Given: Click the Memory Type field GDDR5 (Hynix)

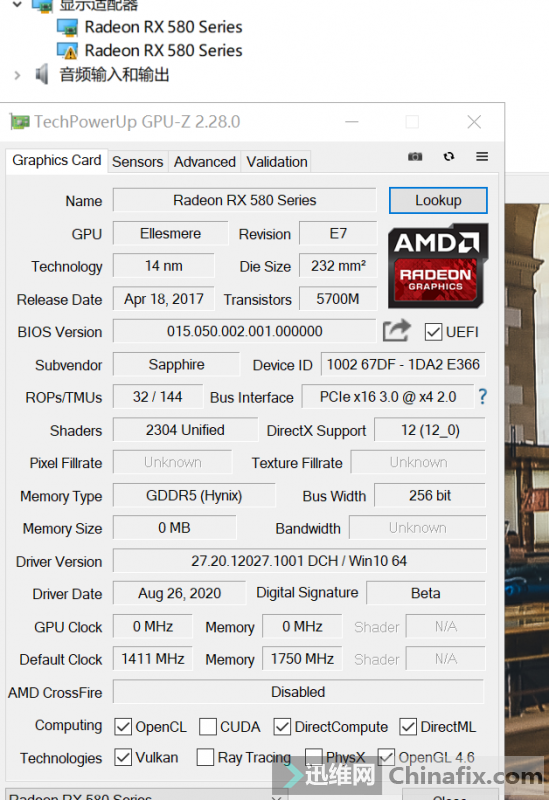Looking at the screenshot, I should coord(194,495).
